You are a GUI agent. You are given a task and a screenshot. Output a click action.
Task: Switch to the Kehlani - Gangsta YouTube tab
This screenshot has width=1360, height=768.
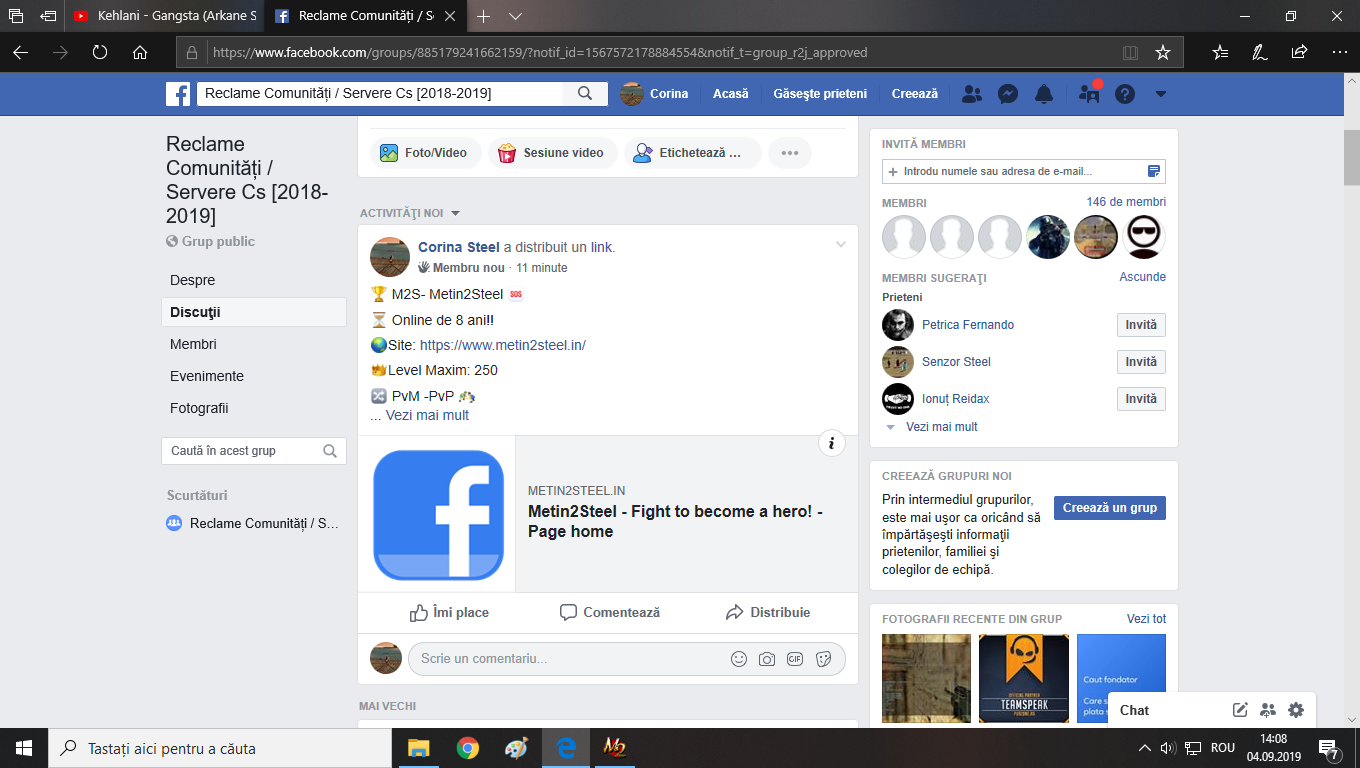coord(164,16)
